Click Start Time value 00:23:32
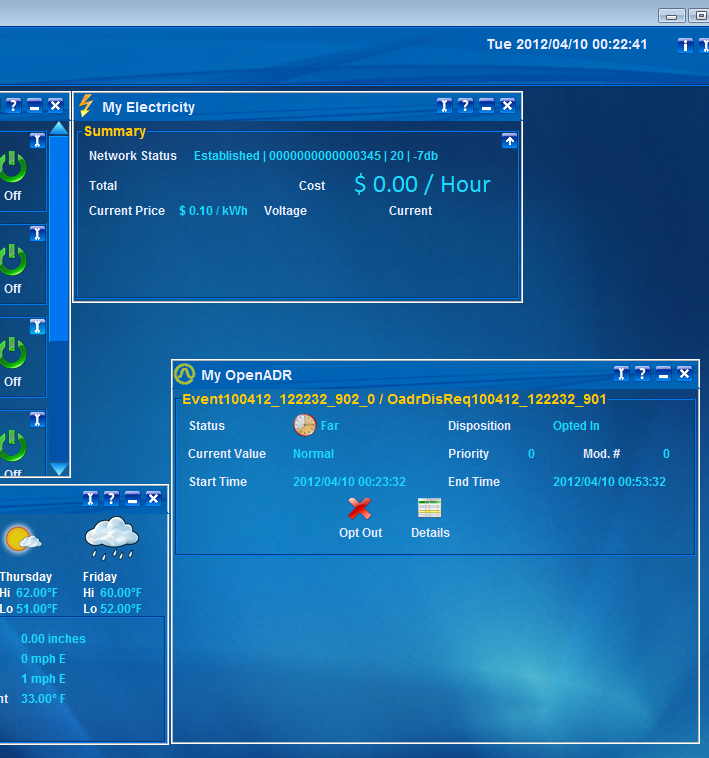The width and height of the screenshot is (709, 758). point(349,482)
